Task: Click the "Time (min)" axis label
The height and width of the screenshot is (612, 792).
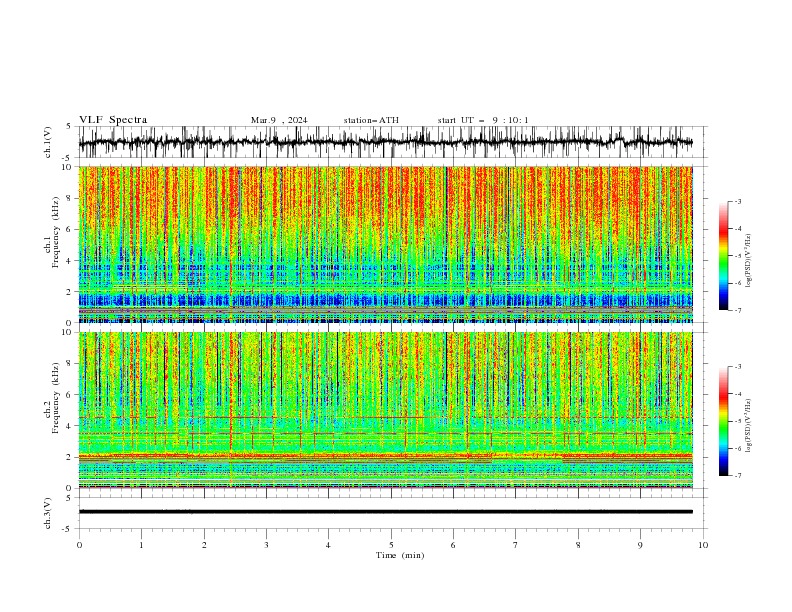Action: point(400,555)
